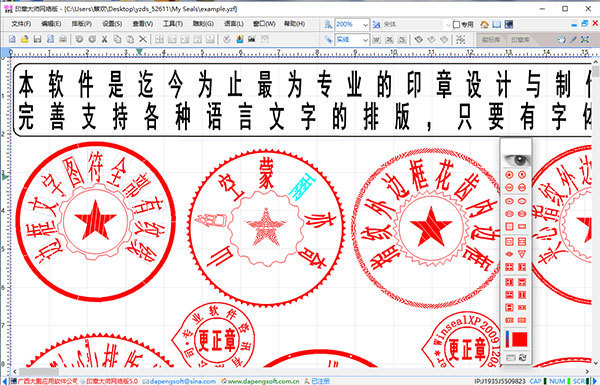Click the new document icon
This screenshot has height=385, width=600.
[12, 39]
